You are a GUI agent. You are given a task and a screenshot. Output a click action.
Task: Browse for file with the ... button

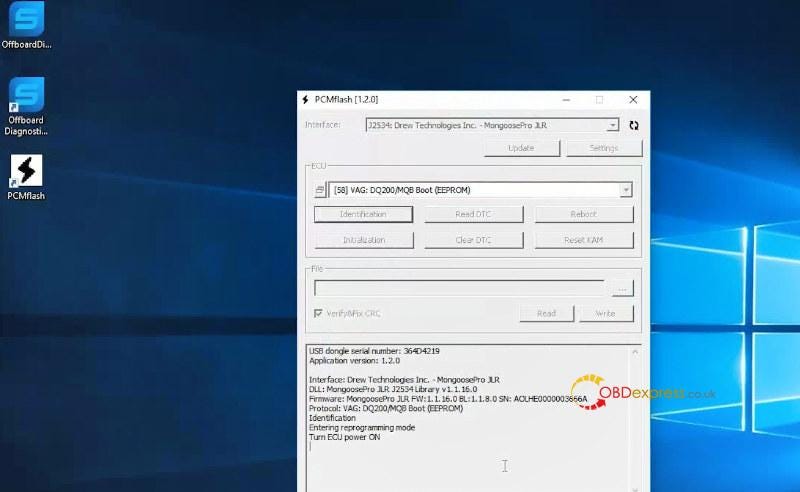click(x=622, y=288)
